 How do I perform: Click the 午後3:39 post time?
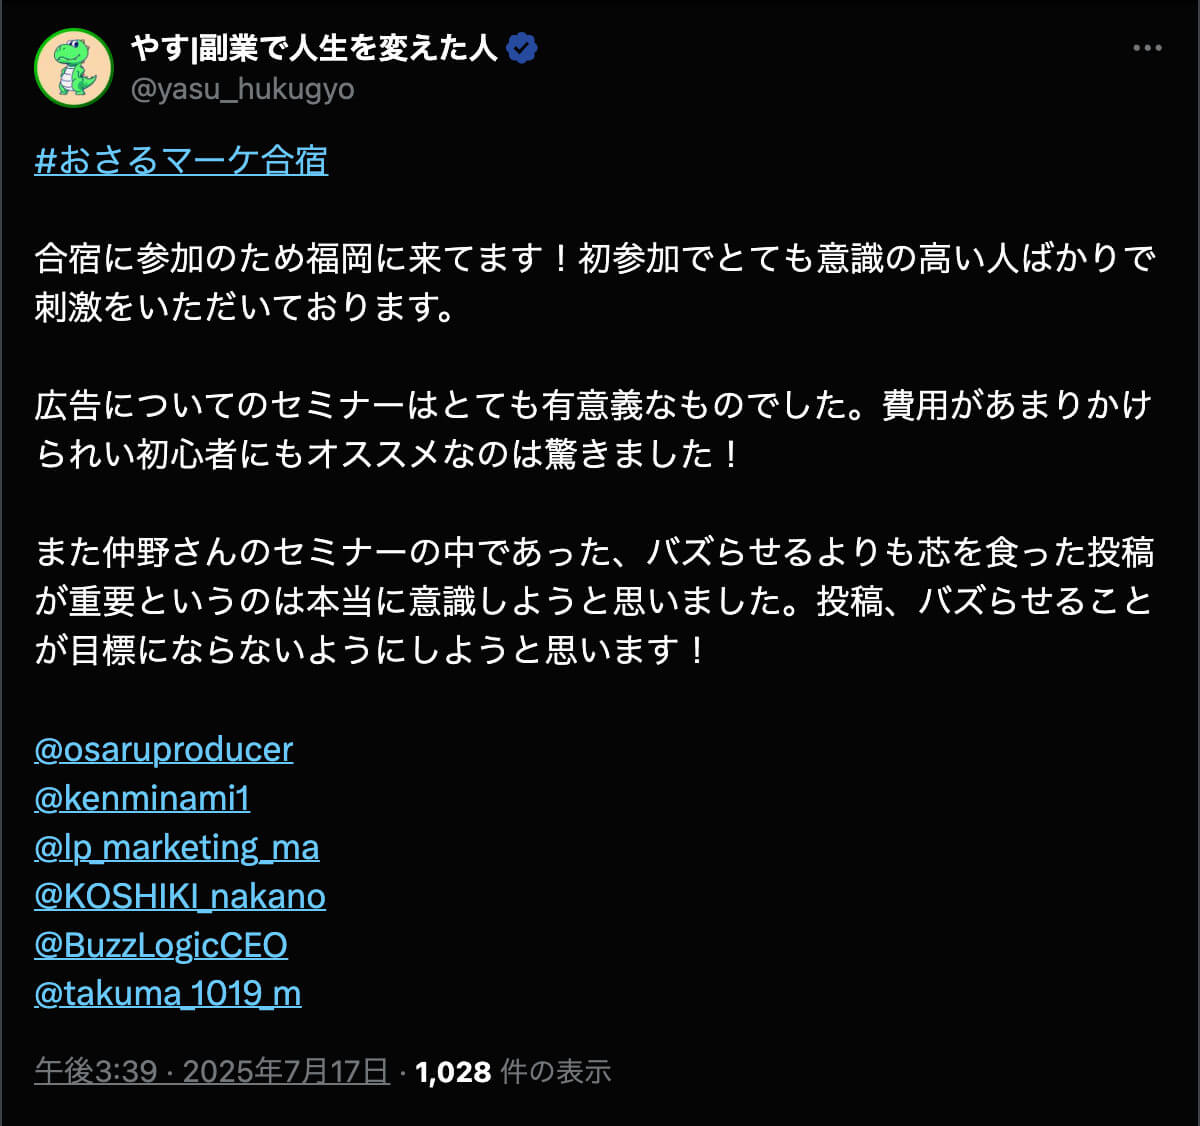[x=96, y=1072]
